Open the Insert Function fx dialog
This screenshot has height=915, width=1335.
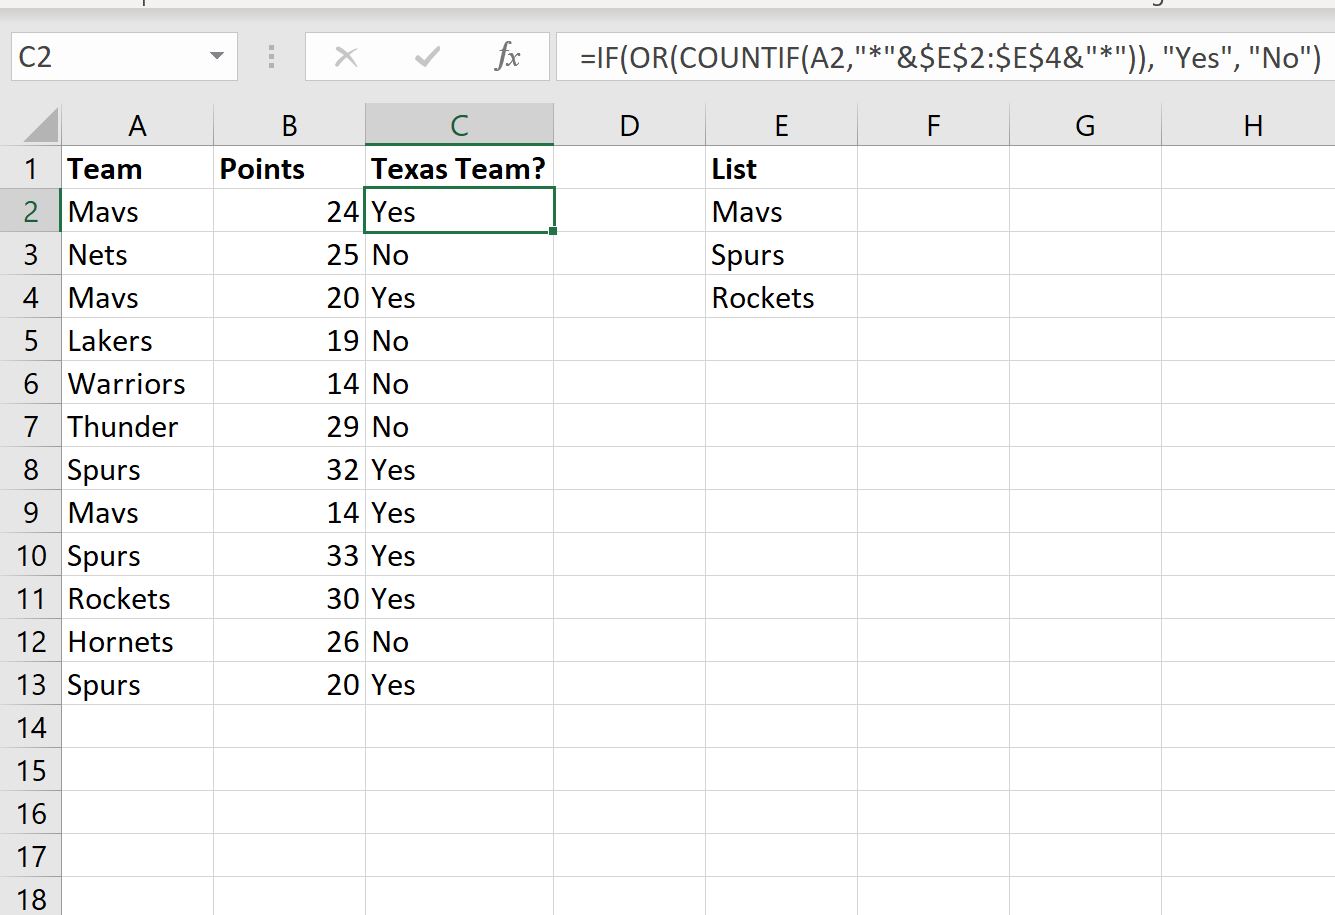[508, 57]
